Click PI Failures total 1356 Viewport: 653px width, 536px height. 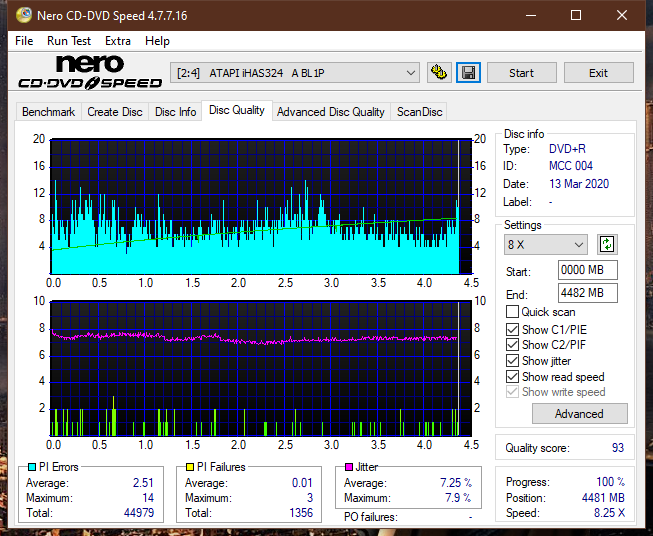click(301, 513)
